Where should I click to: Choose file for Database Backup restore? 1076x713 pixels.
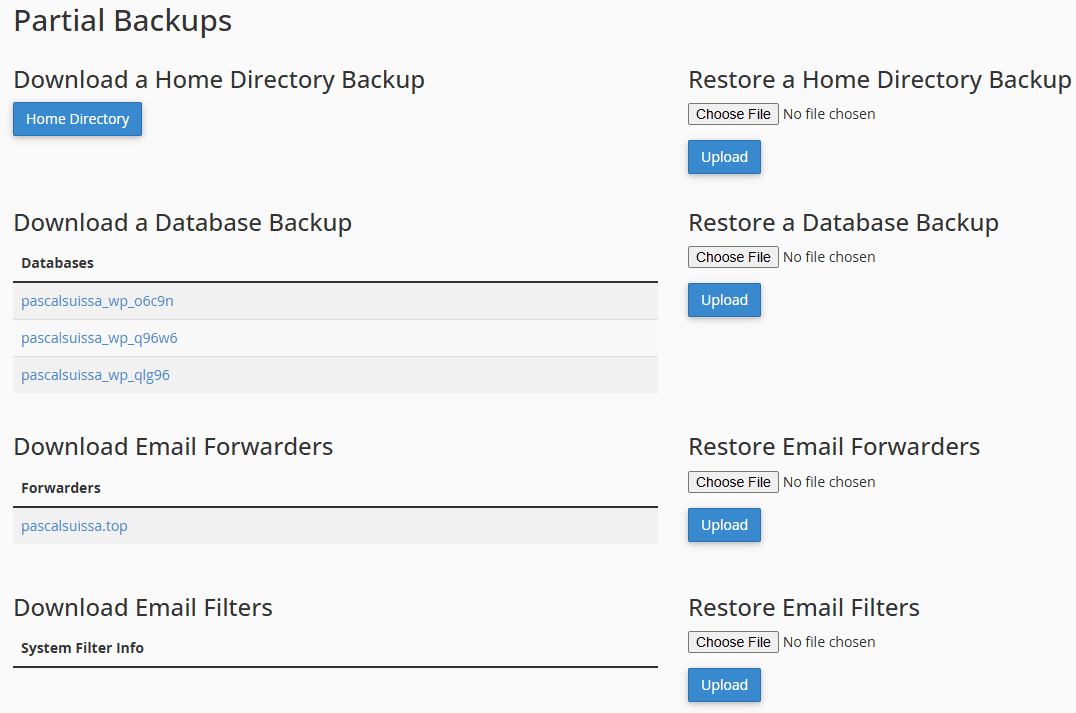pyautogui.click(x=733, y=257)
